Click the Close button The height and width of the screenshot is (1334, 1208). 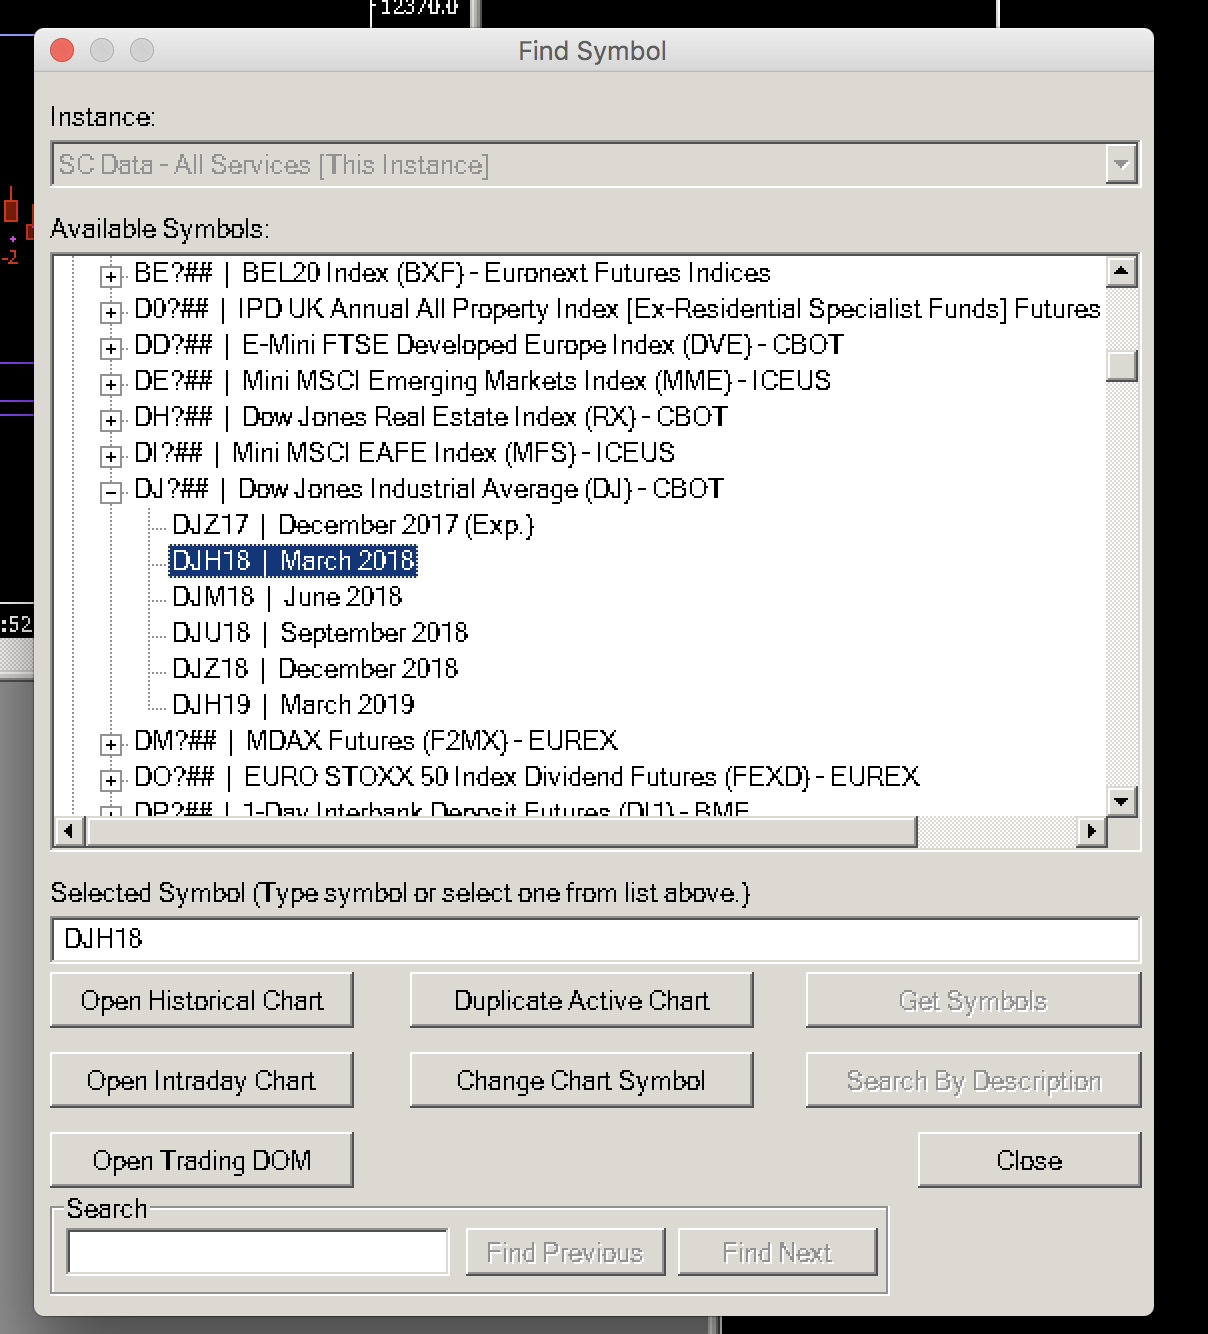coord(1030,1160)
